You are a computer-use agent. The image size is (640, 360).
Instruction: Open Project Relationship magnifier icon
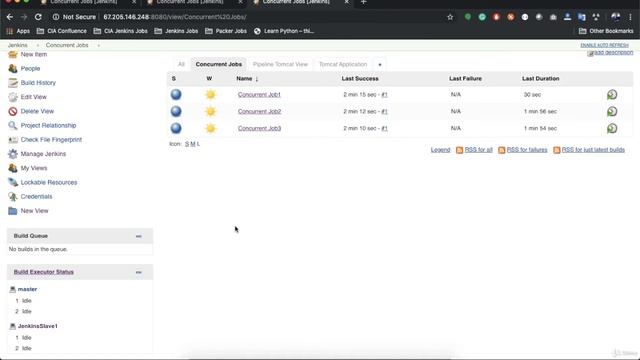pyautogui.click(x=13, y=125)
